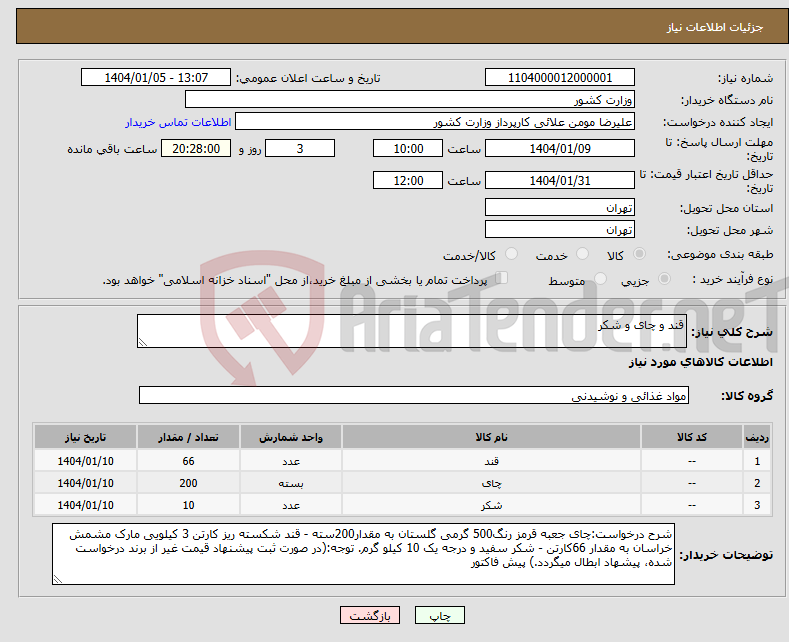The height and width of the screenshot is (642, 789).
Task: Click the request creator name field
Action: click(x=435, y=122)
